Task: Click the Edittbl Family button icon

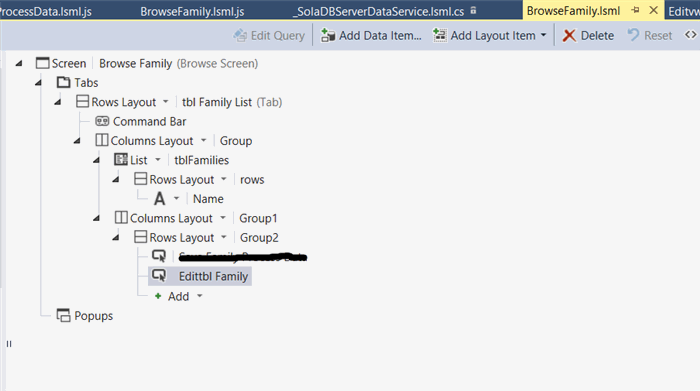Action: point(159,275)
